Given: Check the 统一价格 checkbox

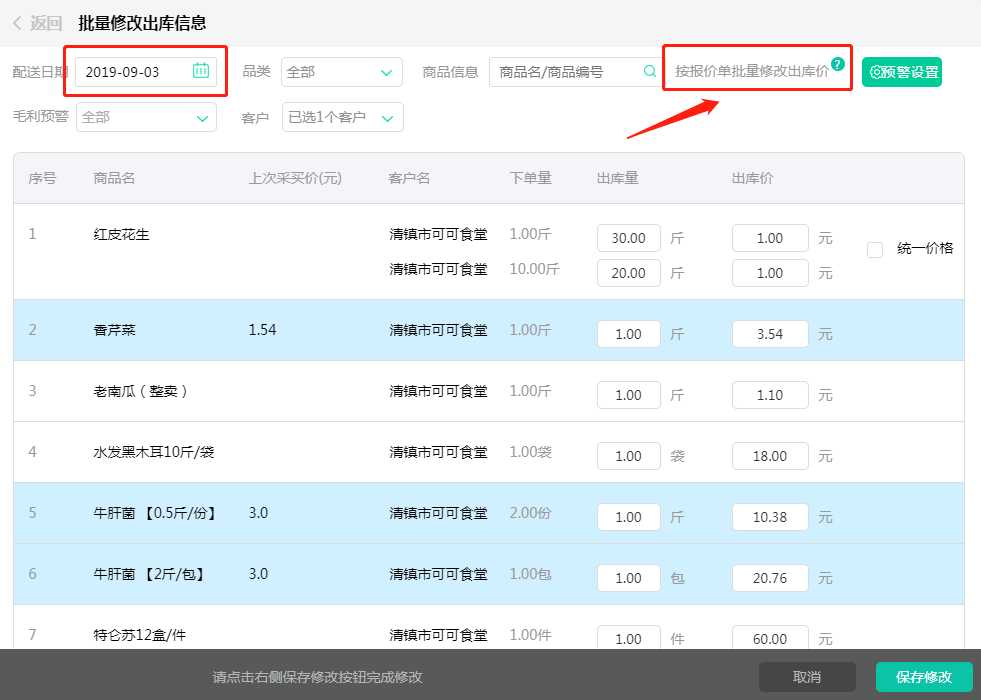Looking at the screenshot, I should [x=875, y=249].
